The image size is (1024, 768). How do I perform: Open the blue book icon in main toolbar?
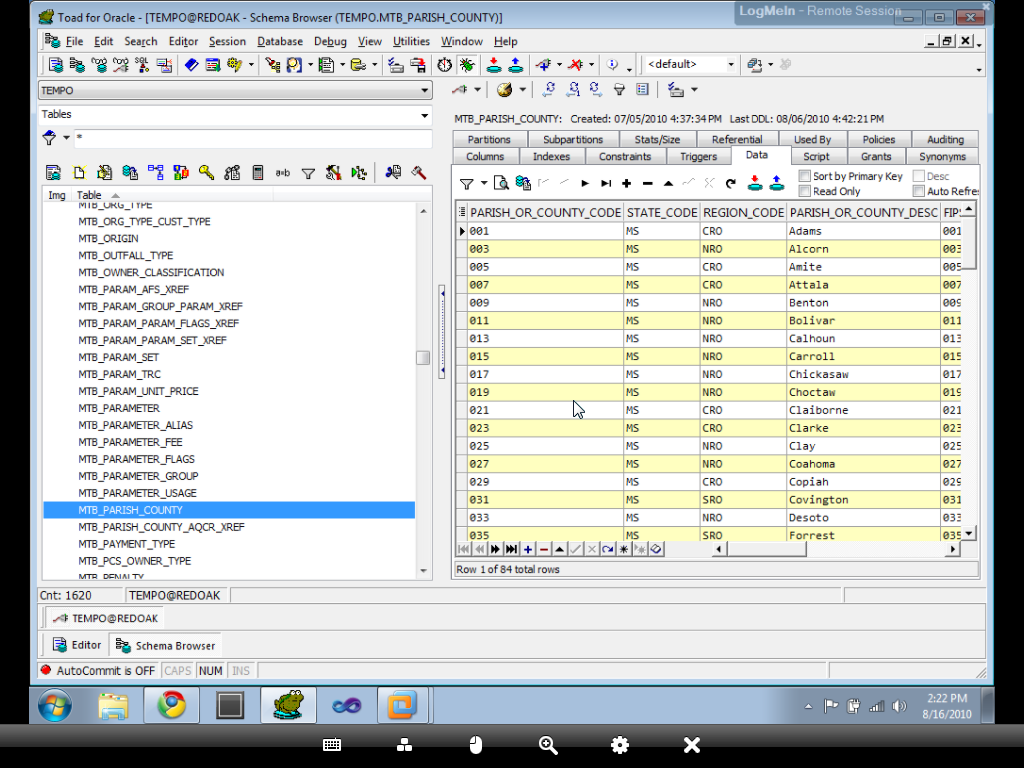click(x=191, y=65)
